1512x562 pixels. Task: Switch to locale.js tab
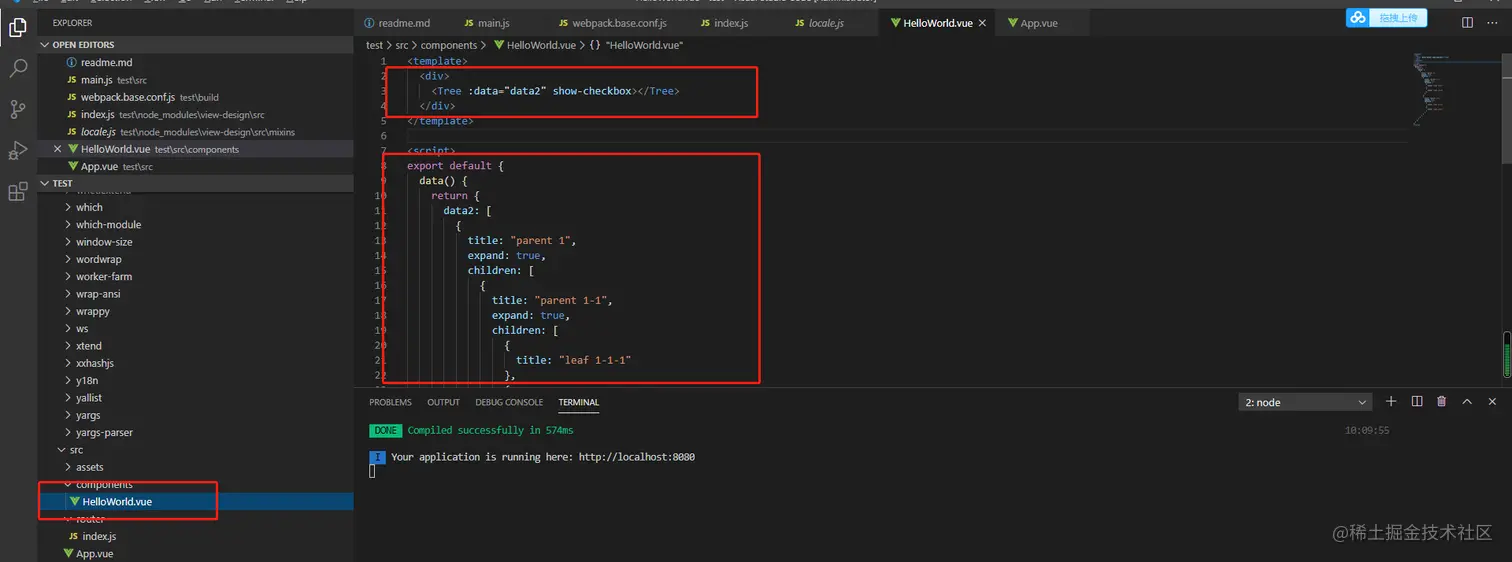click(x=826, y=23)
